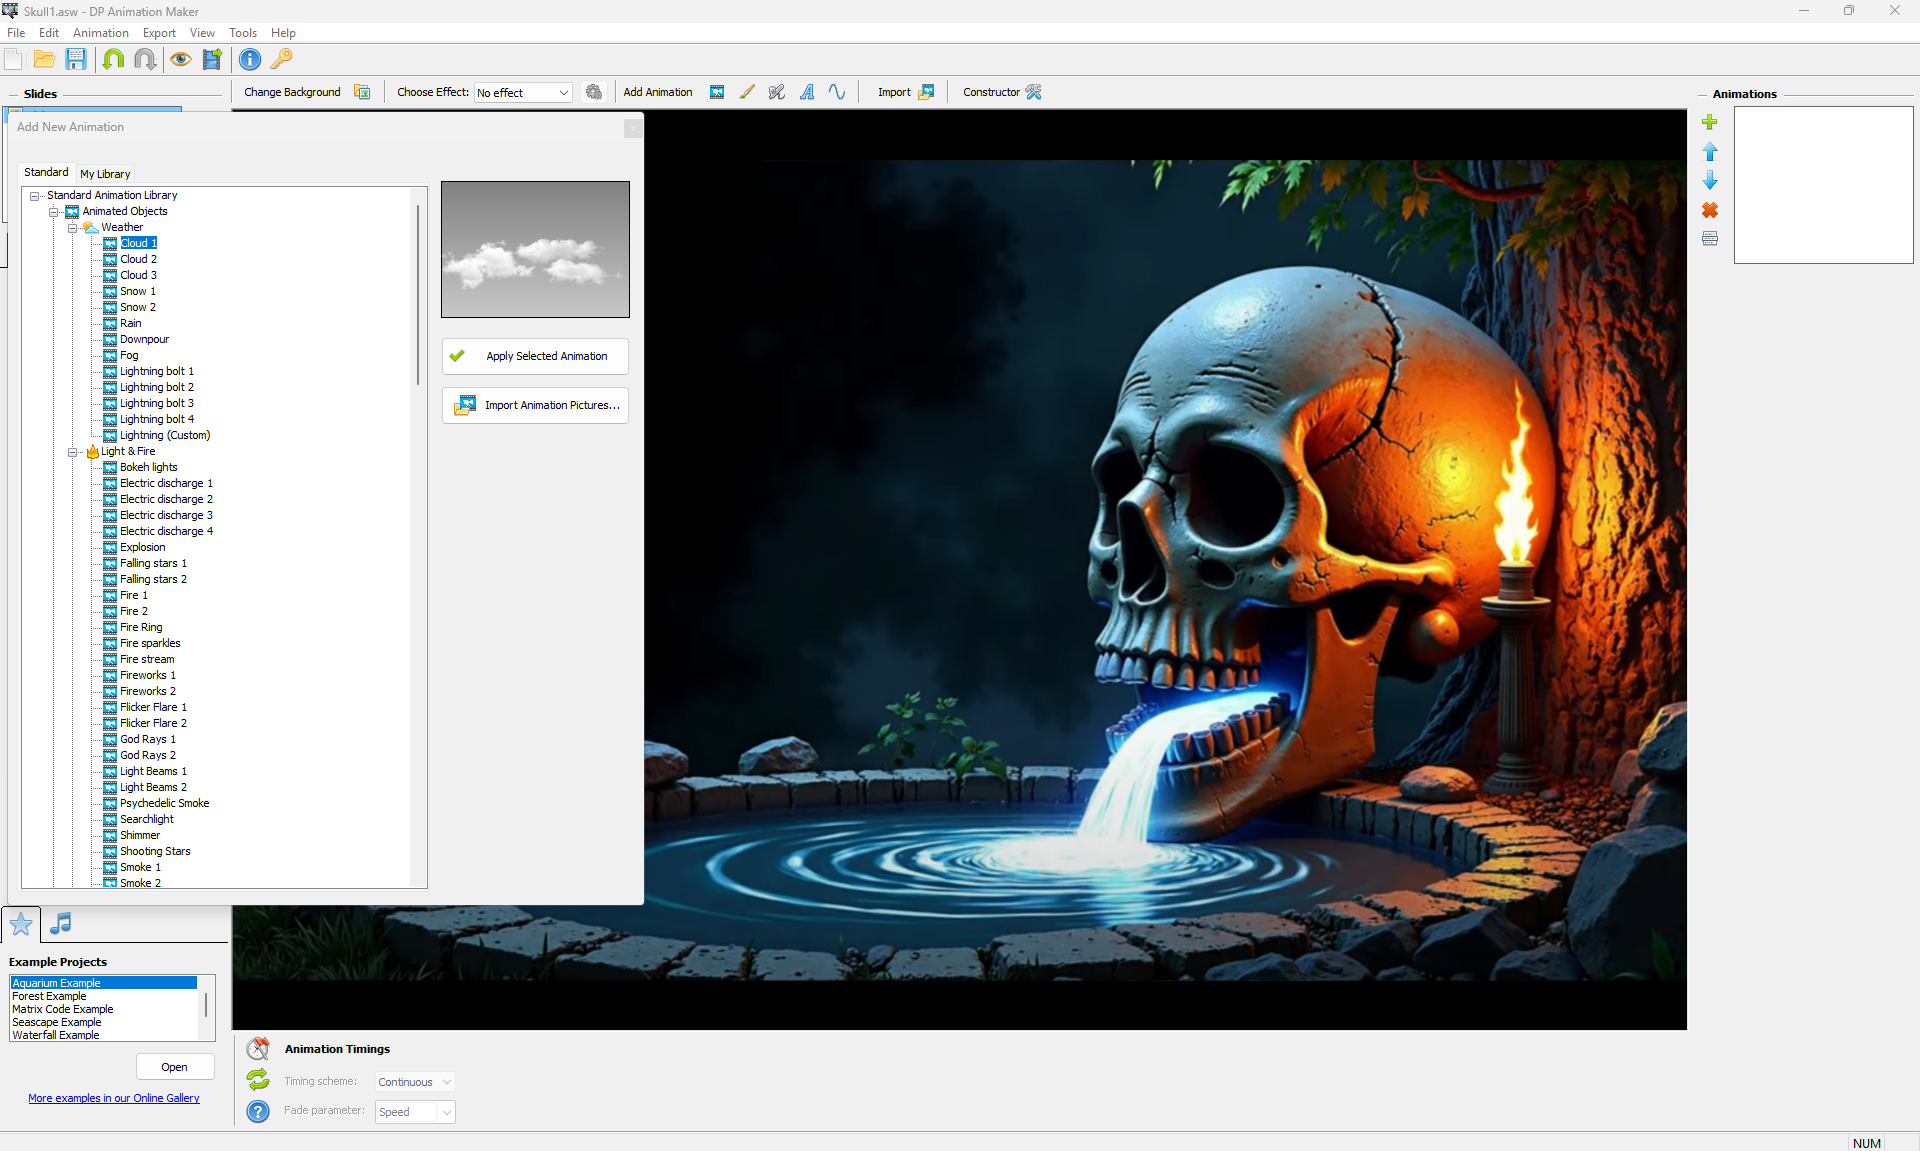
Task: Click the Undo green arrow icon
Action: tap(113, 59)
